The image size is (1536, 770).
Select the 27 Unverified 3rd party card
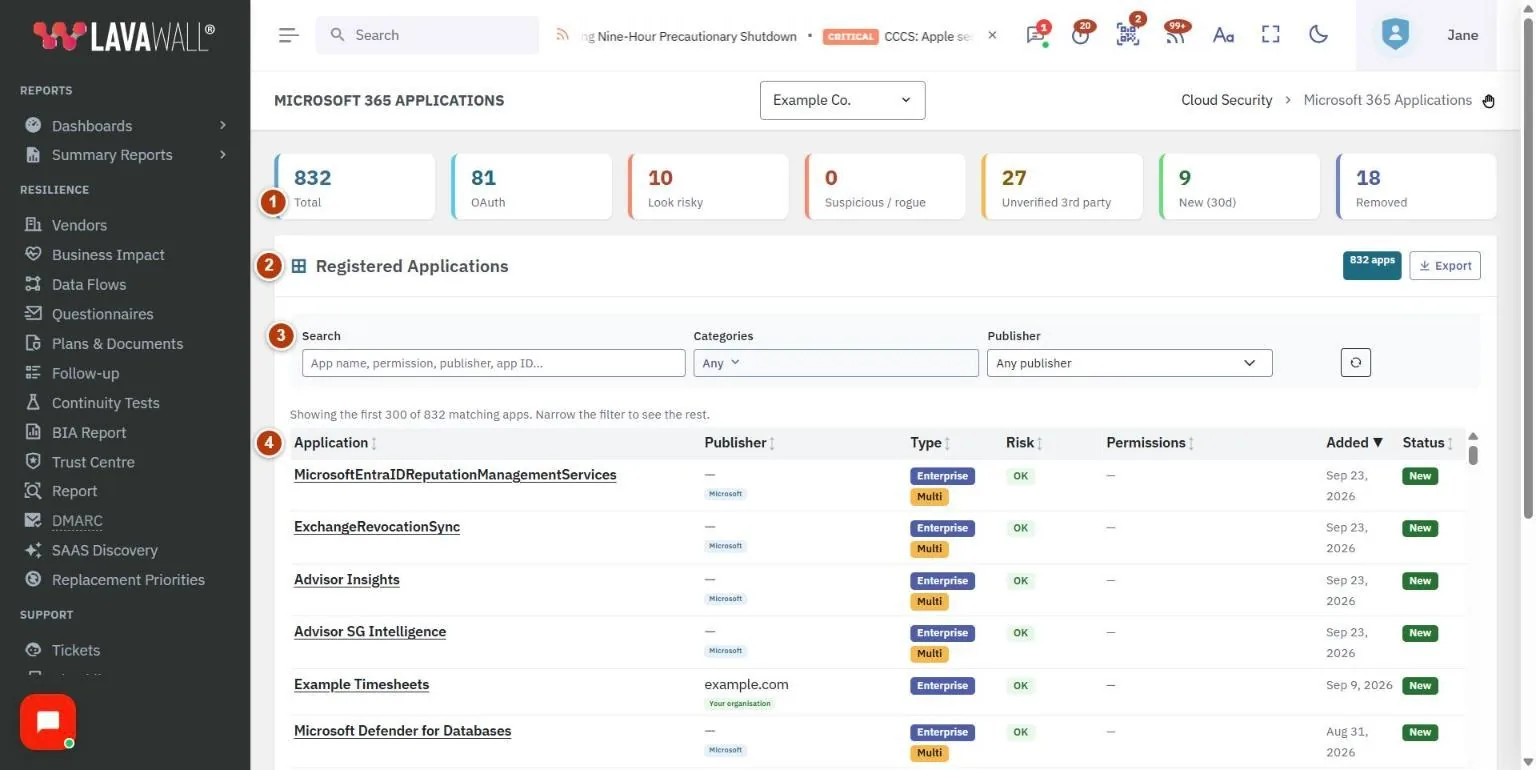click(x=1063, y=186)
